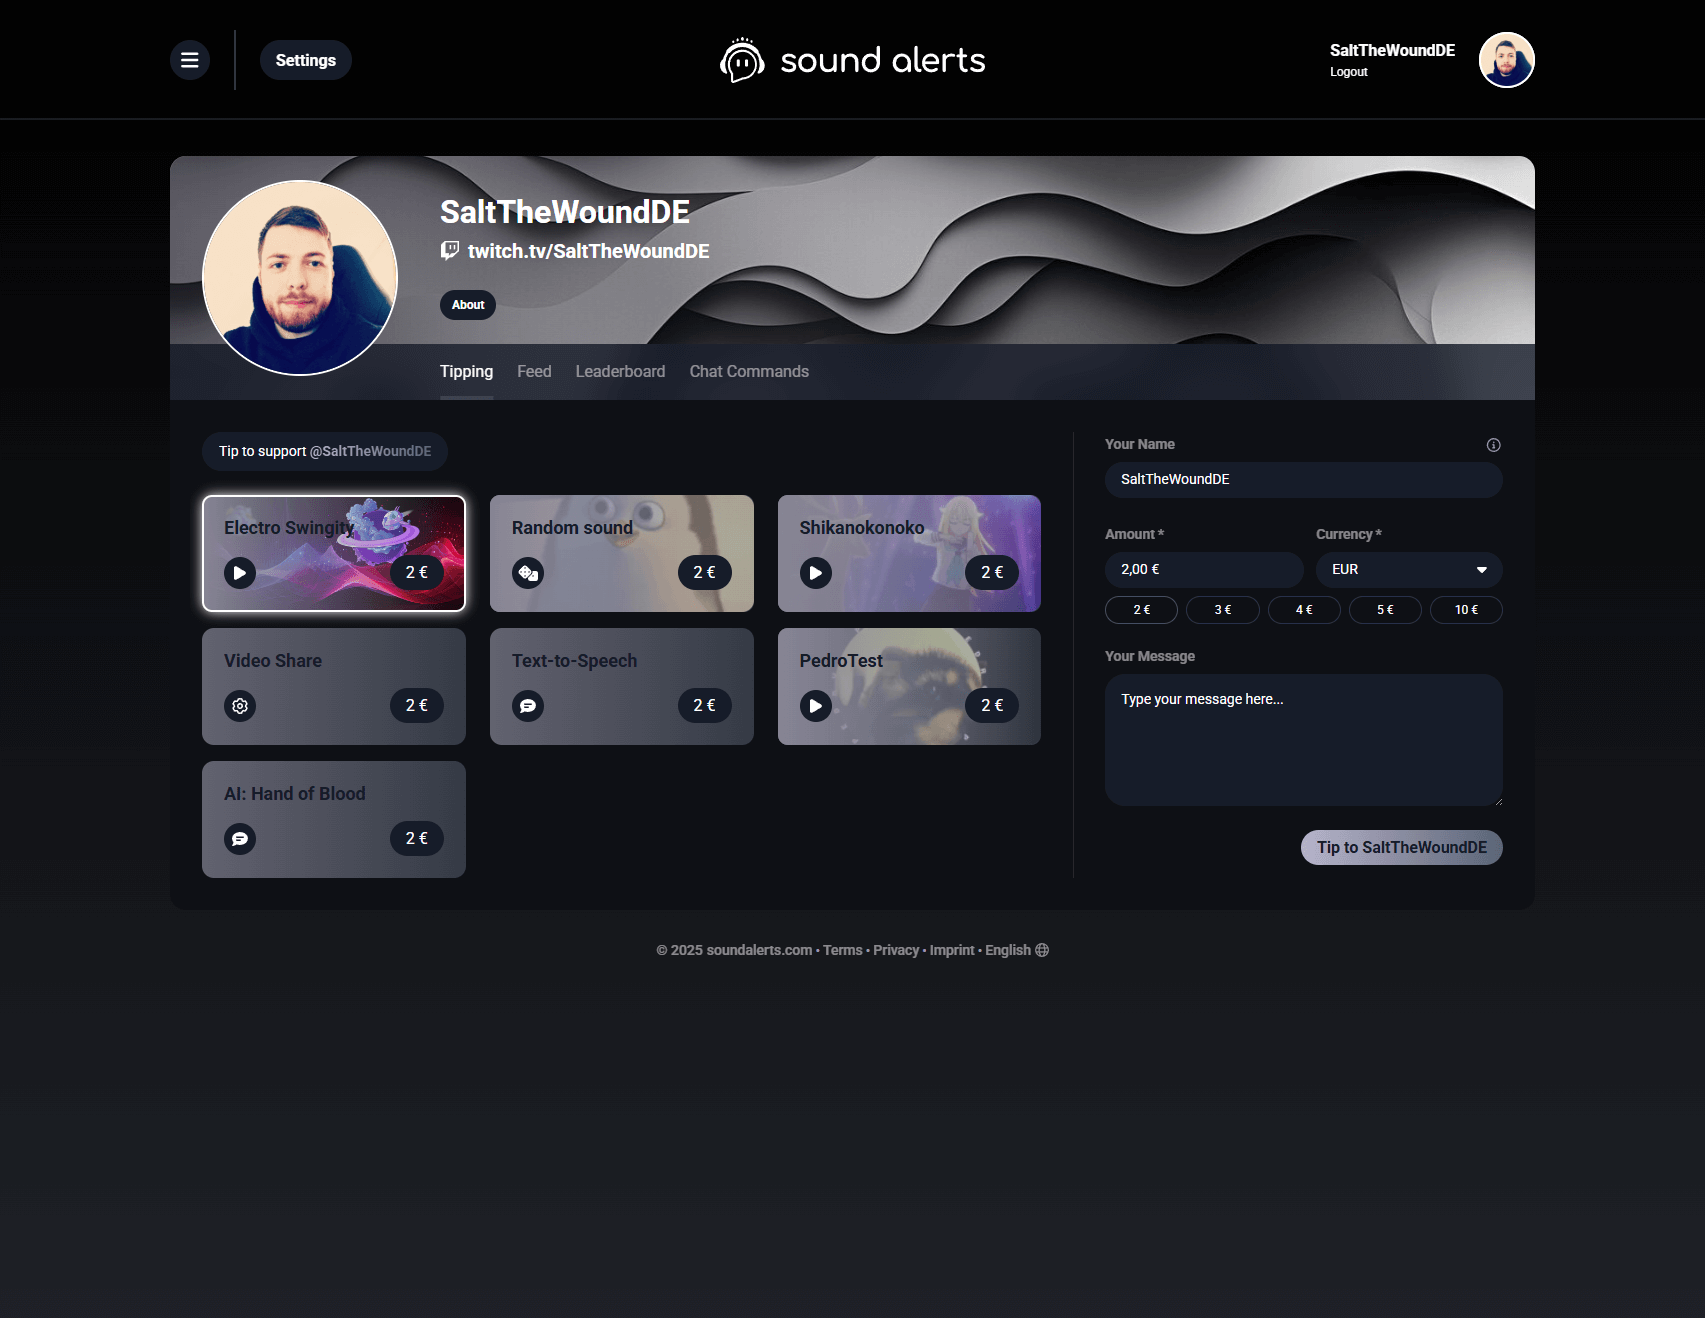Click the About button in profile header
This screenshot has height=1318, width=1705.
click(468, 305)
